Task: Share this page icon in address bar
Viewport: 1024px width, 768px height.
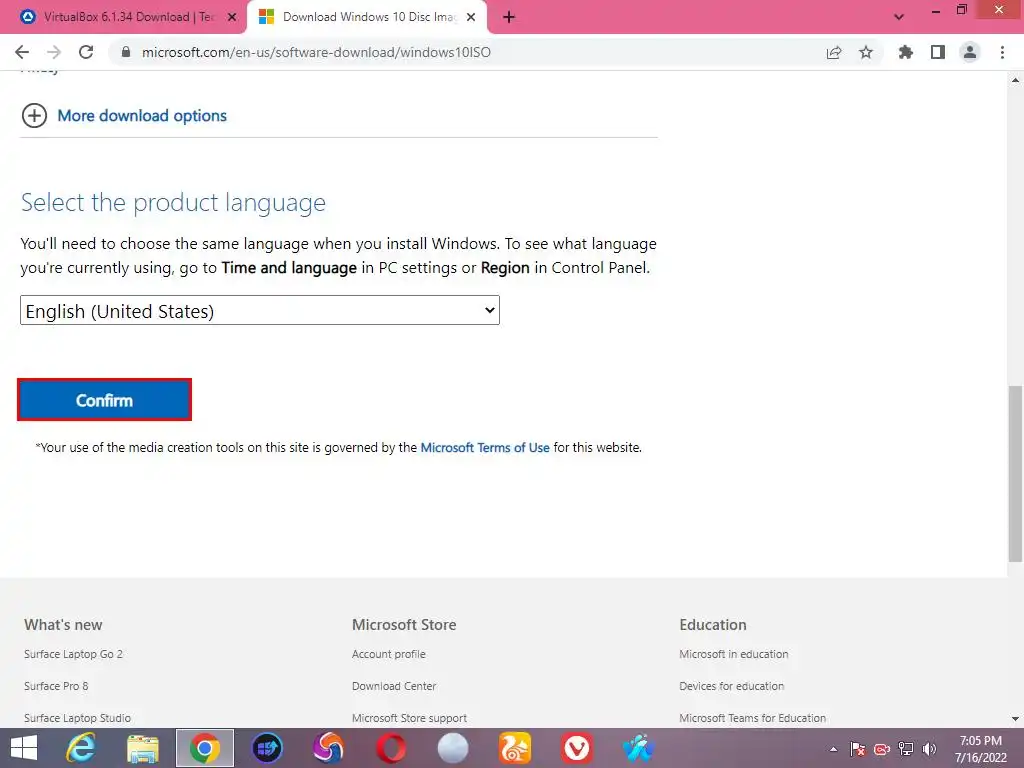Action: pyautogui.click(x=834, y=52)
